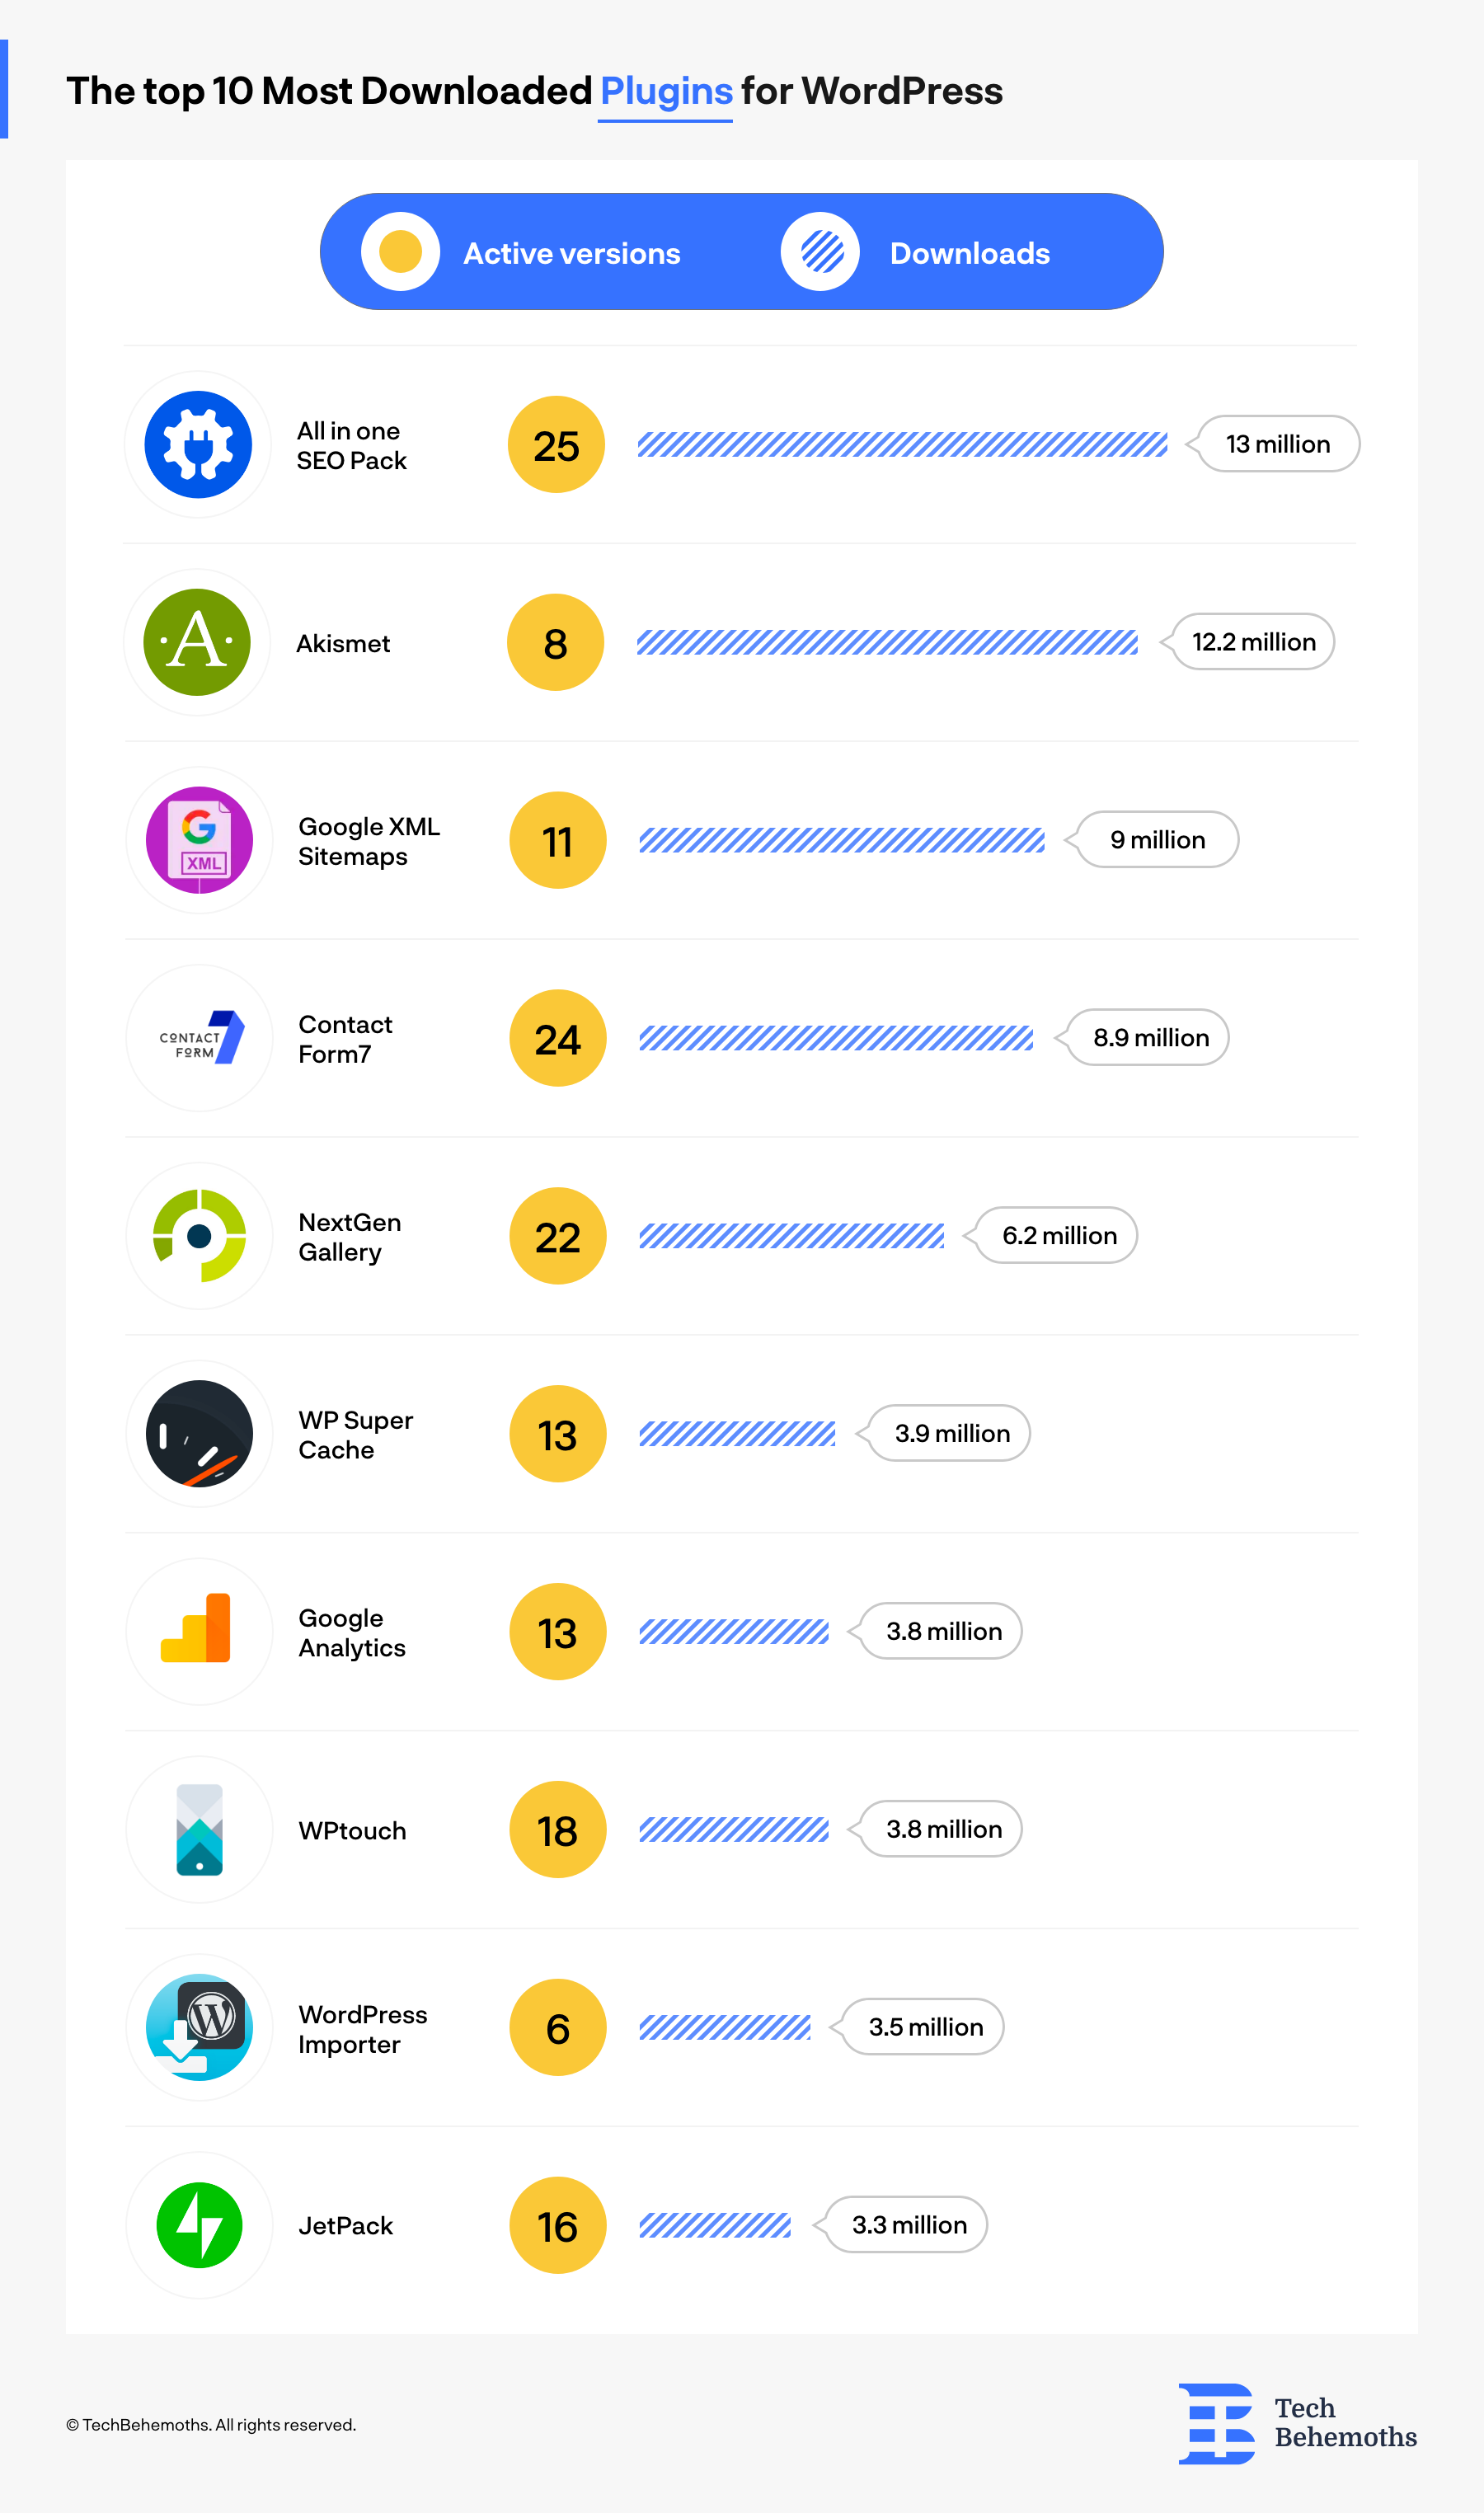The height and width of the screenshot is (2513, 1484).
Task: Click the NextGen Gallery icon
Action: [x=199, y=1236]
